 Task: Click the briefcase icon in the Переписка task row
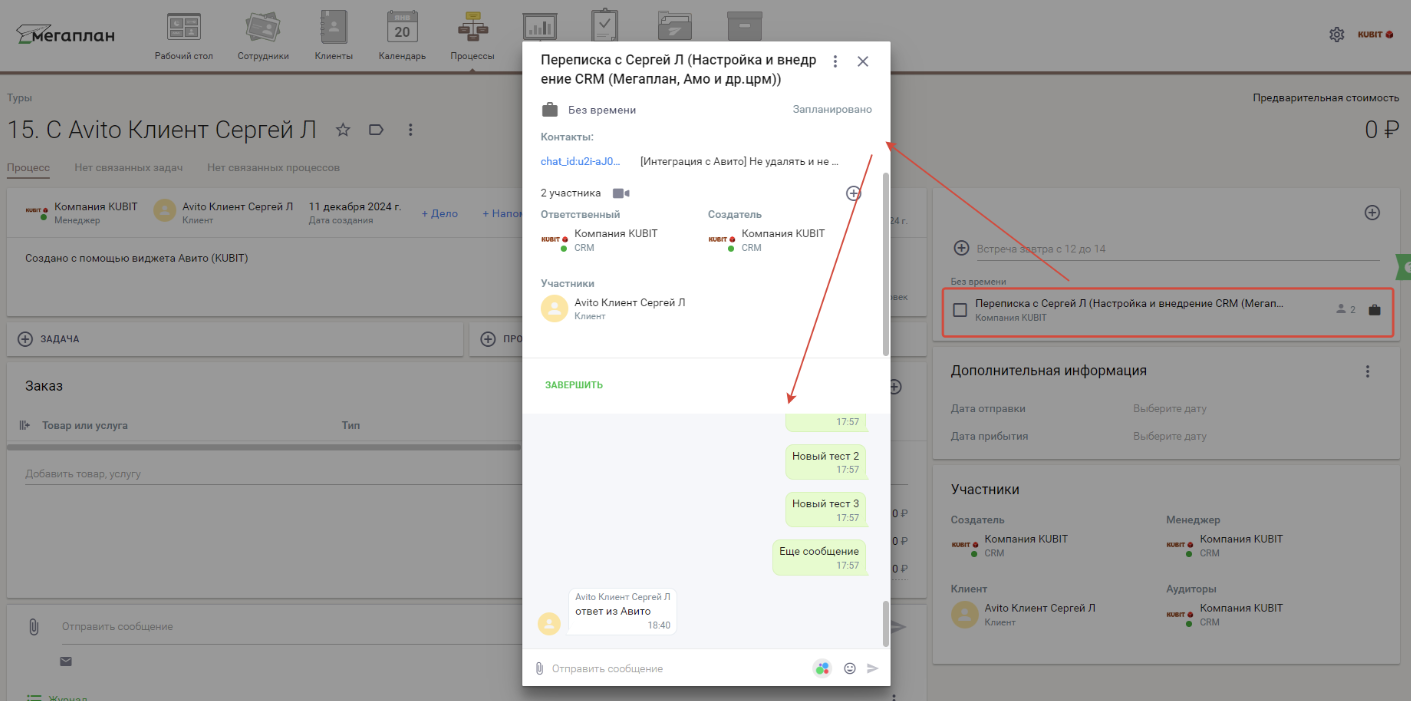(x=1375, y=310)
